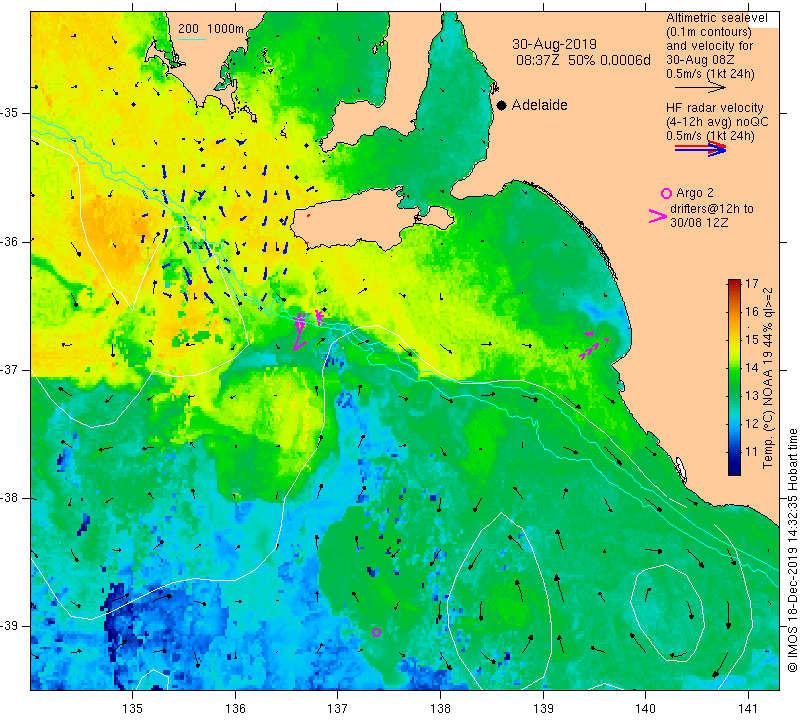Click the 13 tick label on the color bar
This screenshot has width=800, height=720.
751,395
